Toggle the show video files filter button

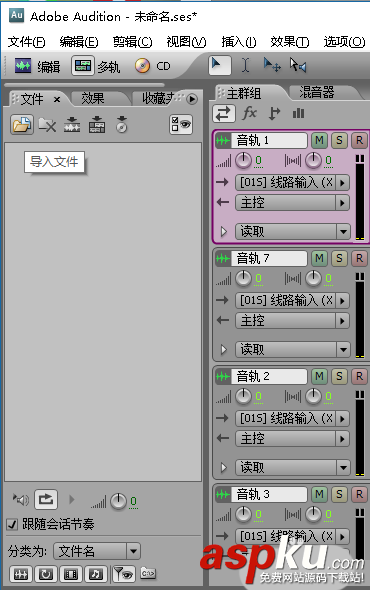click(x=71, y=574)
